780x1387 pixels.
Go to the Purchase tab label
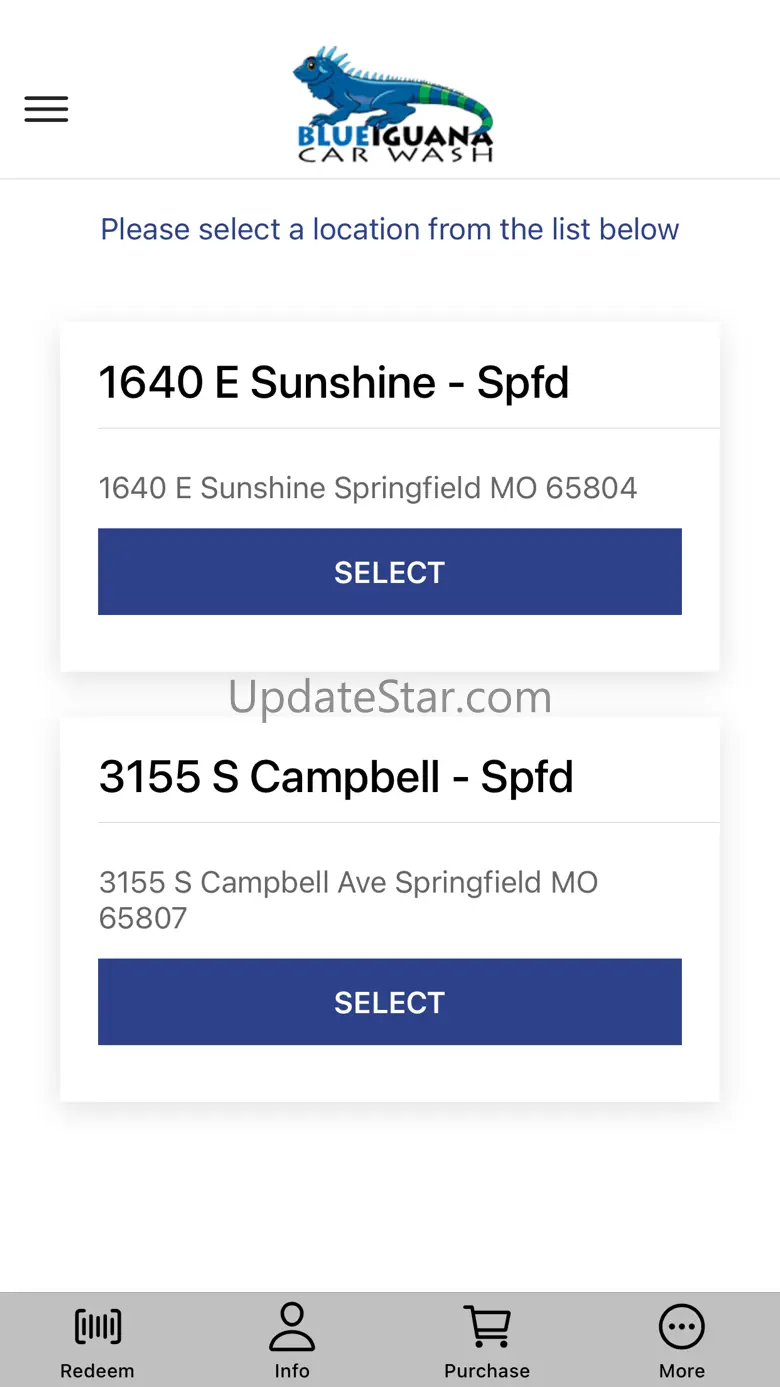point(487,1371)
